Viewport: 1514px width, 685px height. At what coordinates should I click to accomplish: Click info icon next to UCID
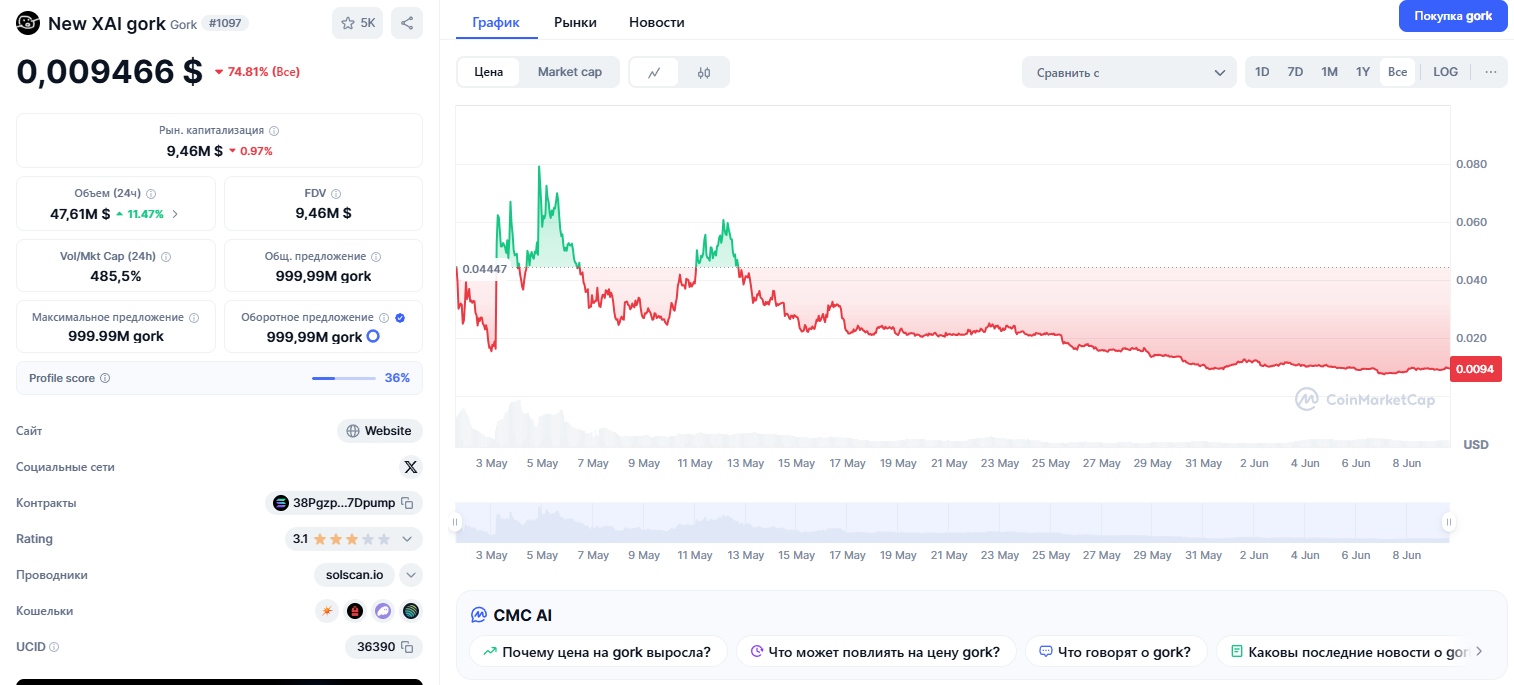[54, 647]
